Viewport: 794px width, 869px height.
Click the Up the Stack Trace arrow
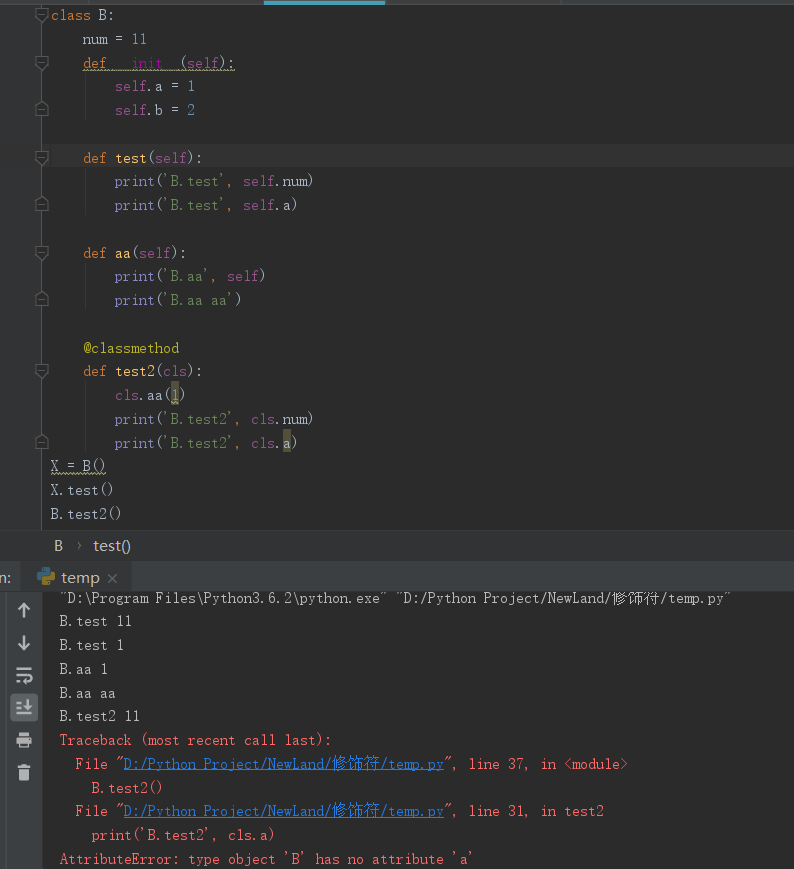(x=24, y=611)
